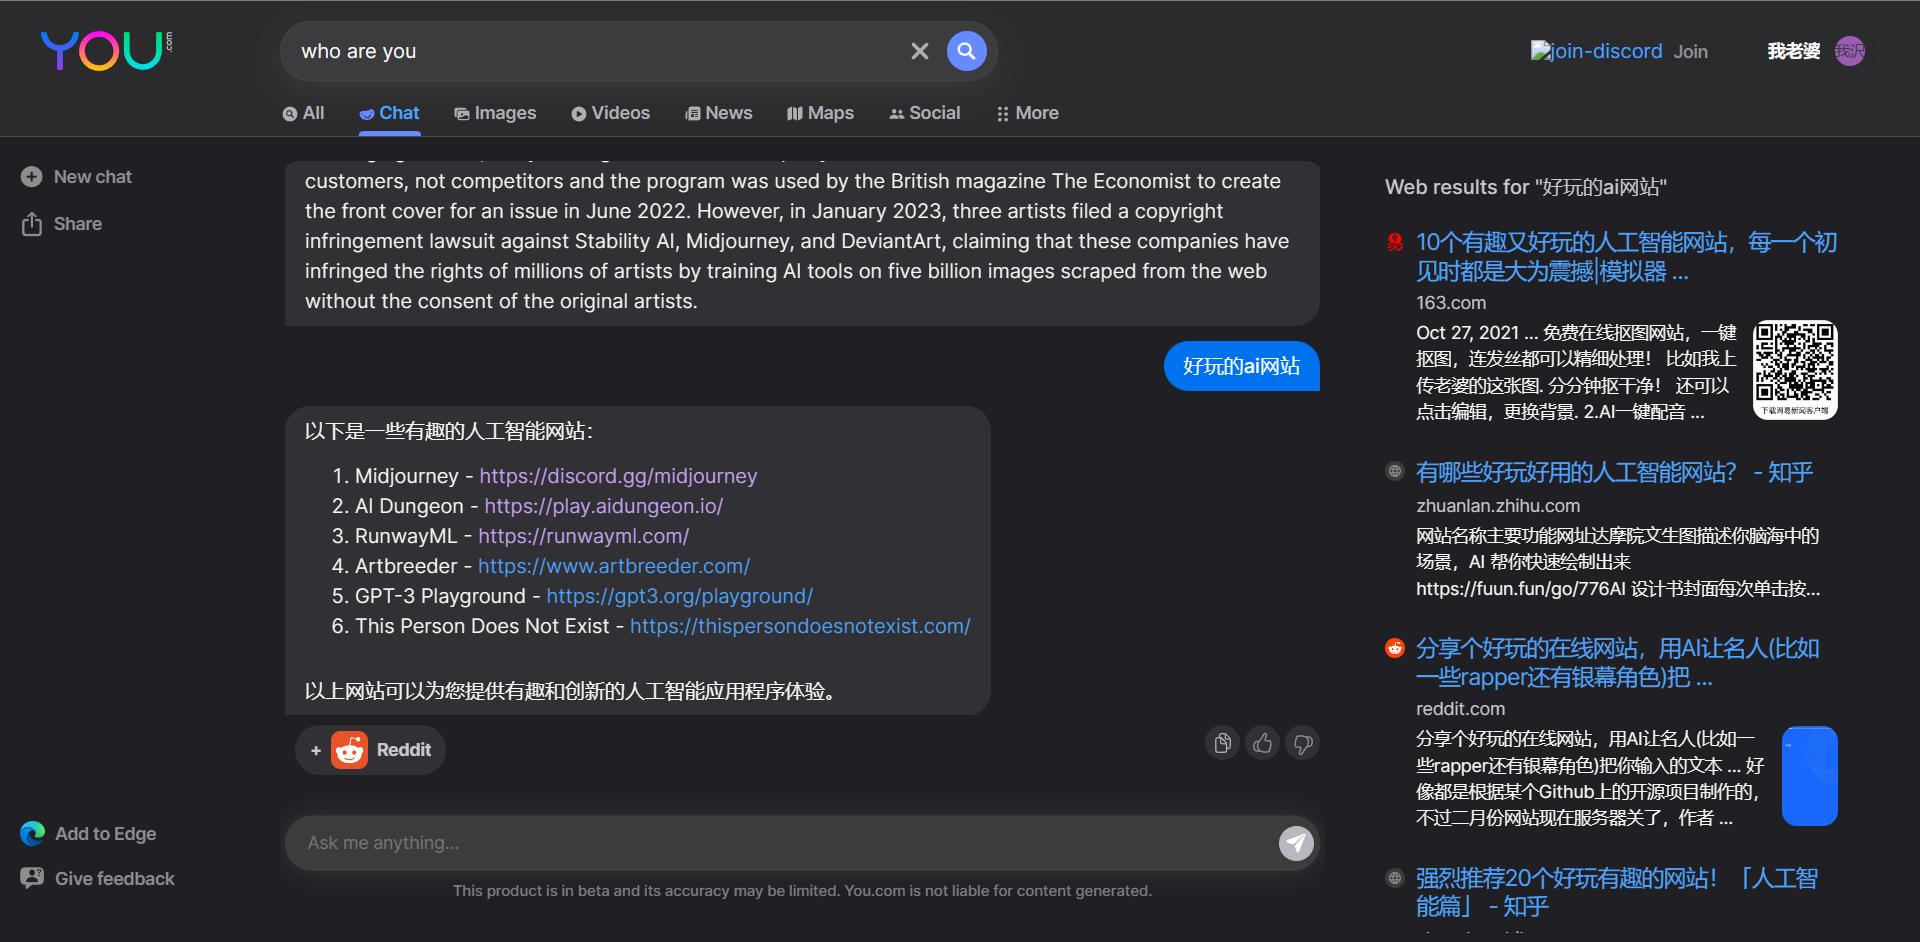Click the blue magnifier search button
The height and width of the screenshot is (942, 1920).
pos(966,51)
